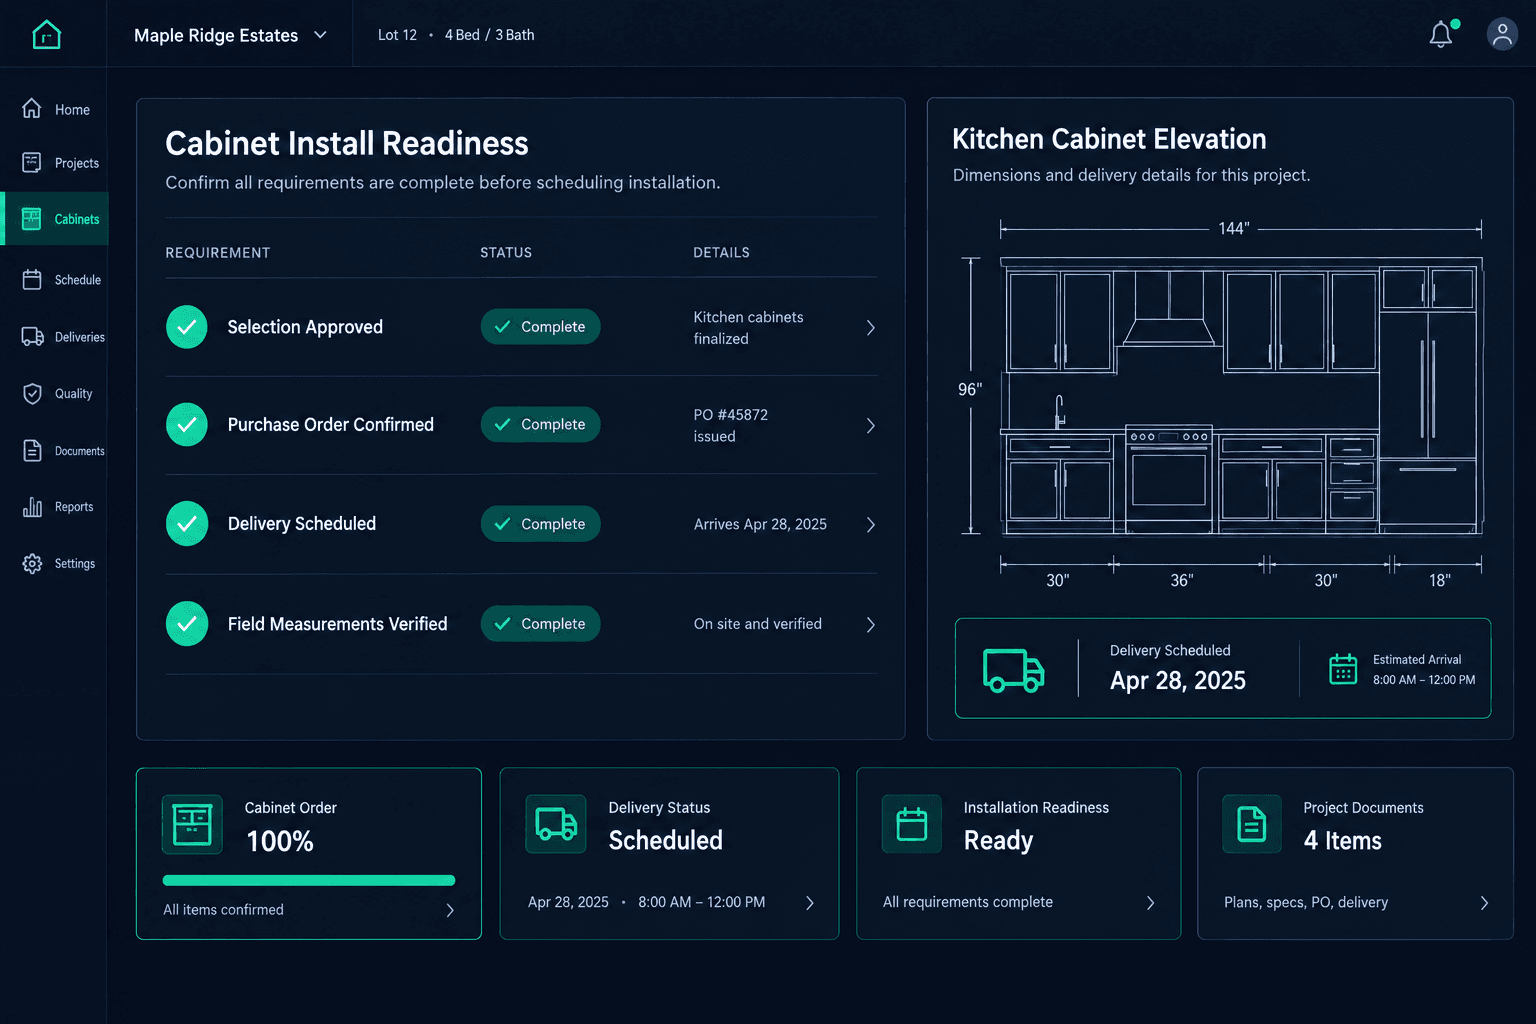
Task: Click Complete badge for Field Measurements Verified
Action: coord(540,624)
